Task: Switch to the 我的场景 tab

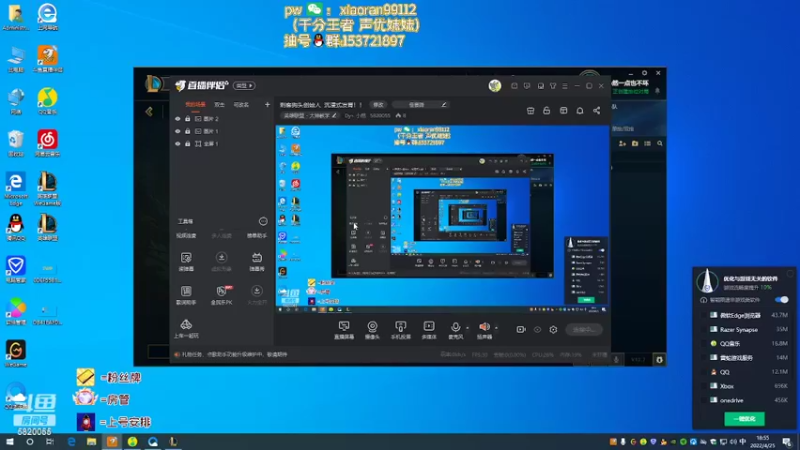Action: [x=195, y=105]
